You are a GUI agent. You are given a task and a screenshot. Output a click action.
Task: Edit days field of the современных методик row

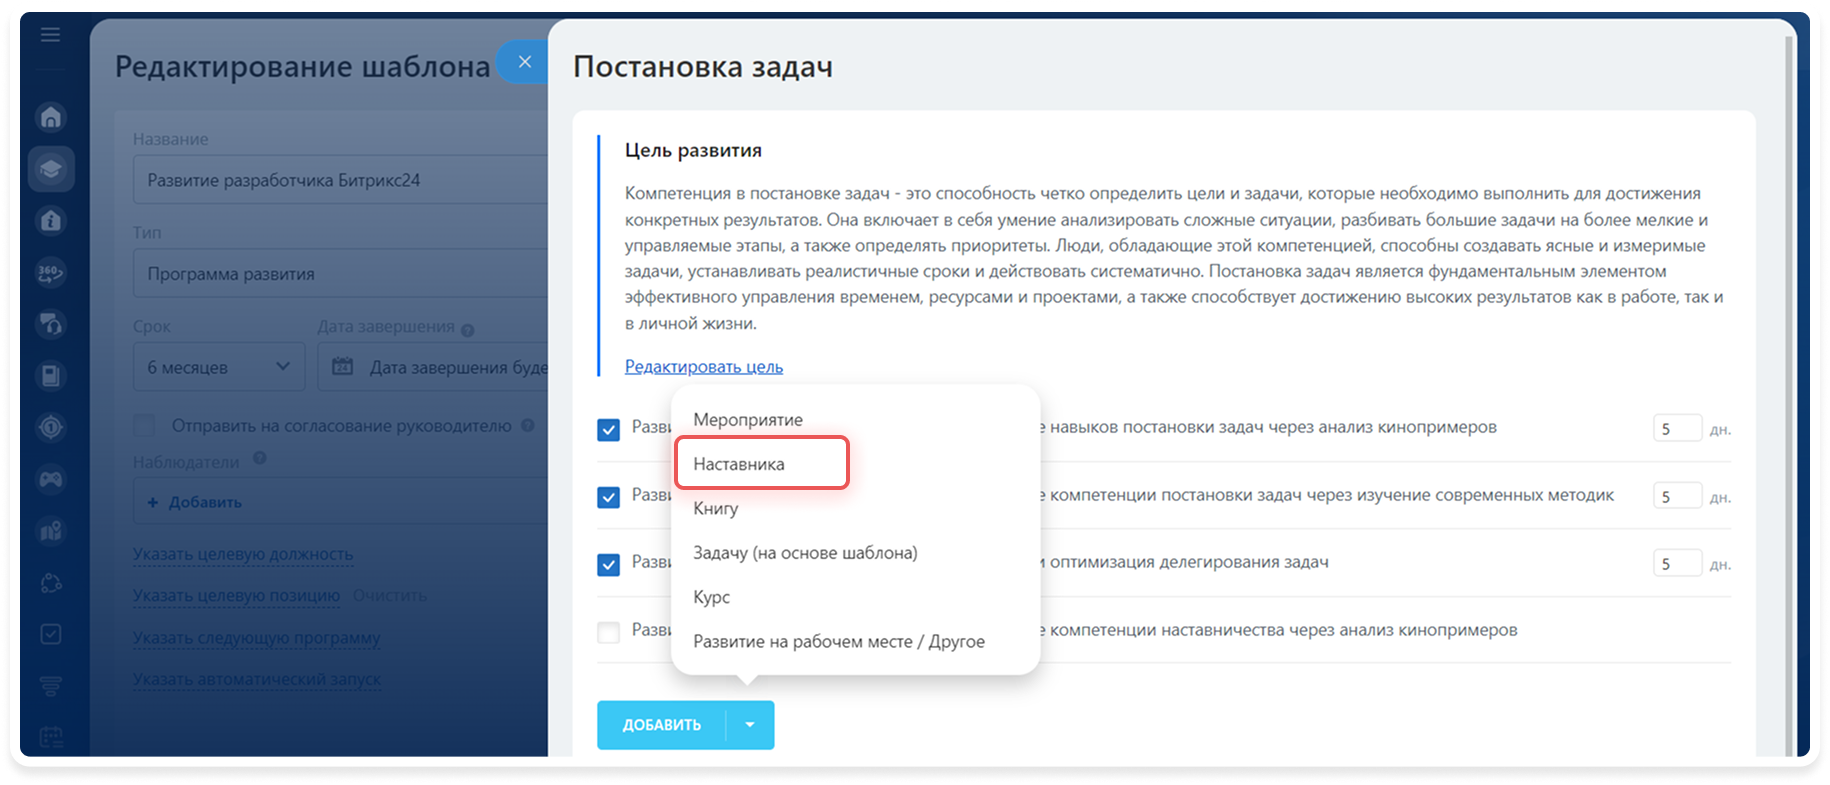click(1677, 496)
